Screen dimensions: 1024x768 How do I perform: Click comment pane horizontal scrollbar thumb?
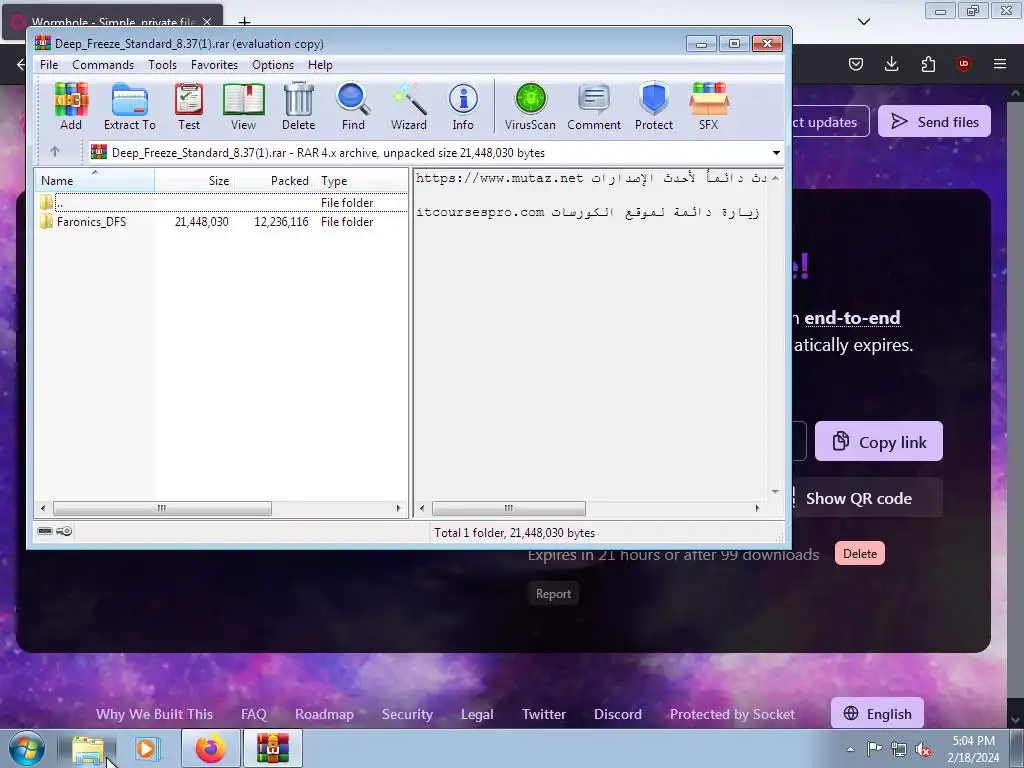tap(509, 507)
